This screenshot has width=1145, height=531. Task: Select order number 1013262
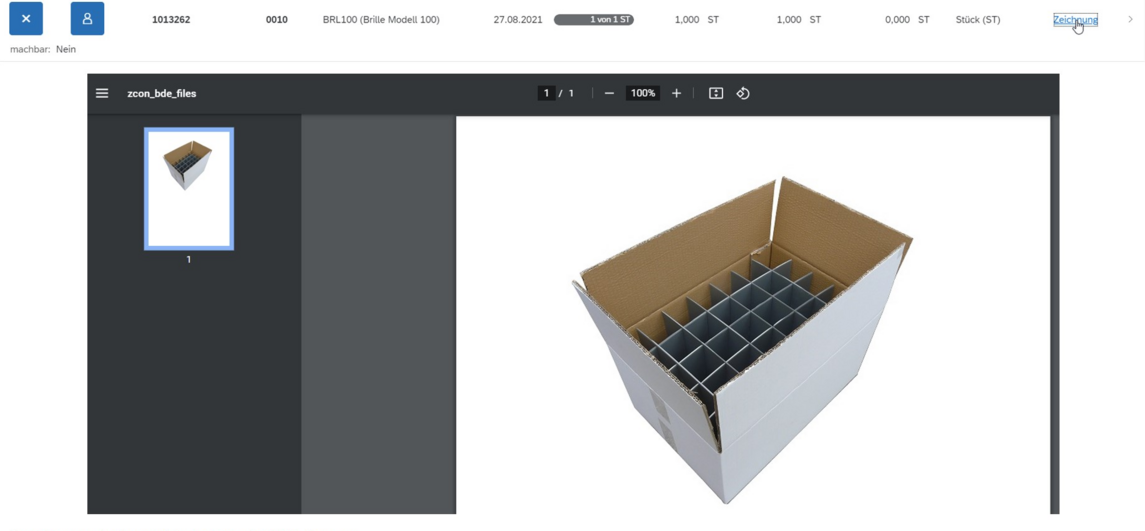click(x=171, y=20)
